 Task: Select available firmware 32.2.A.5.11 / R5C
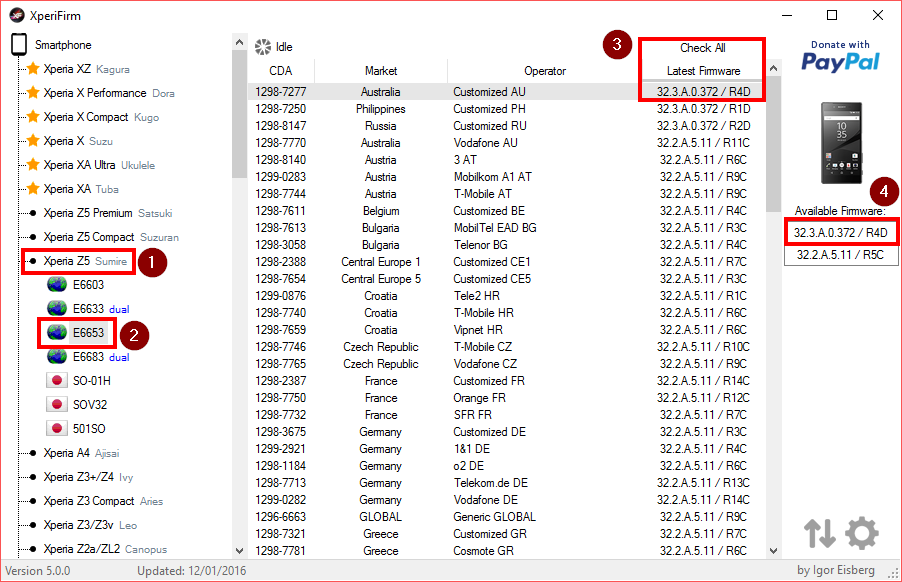point(840,255)
